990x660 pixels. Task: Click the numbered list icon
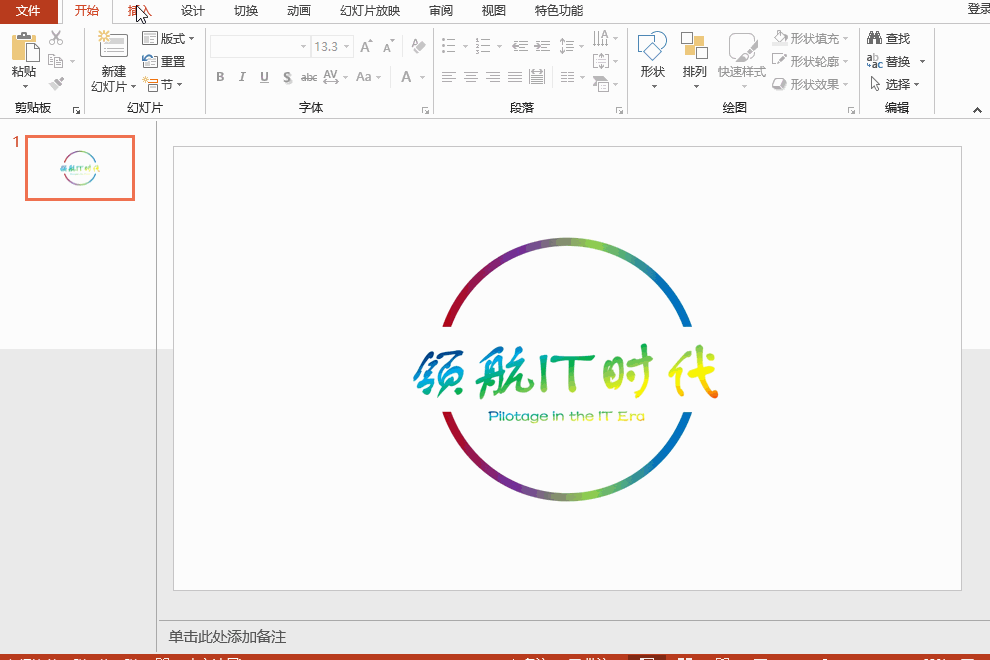tap(483, 45)
